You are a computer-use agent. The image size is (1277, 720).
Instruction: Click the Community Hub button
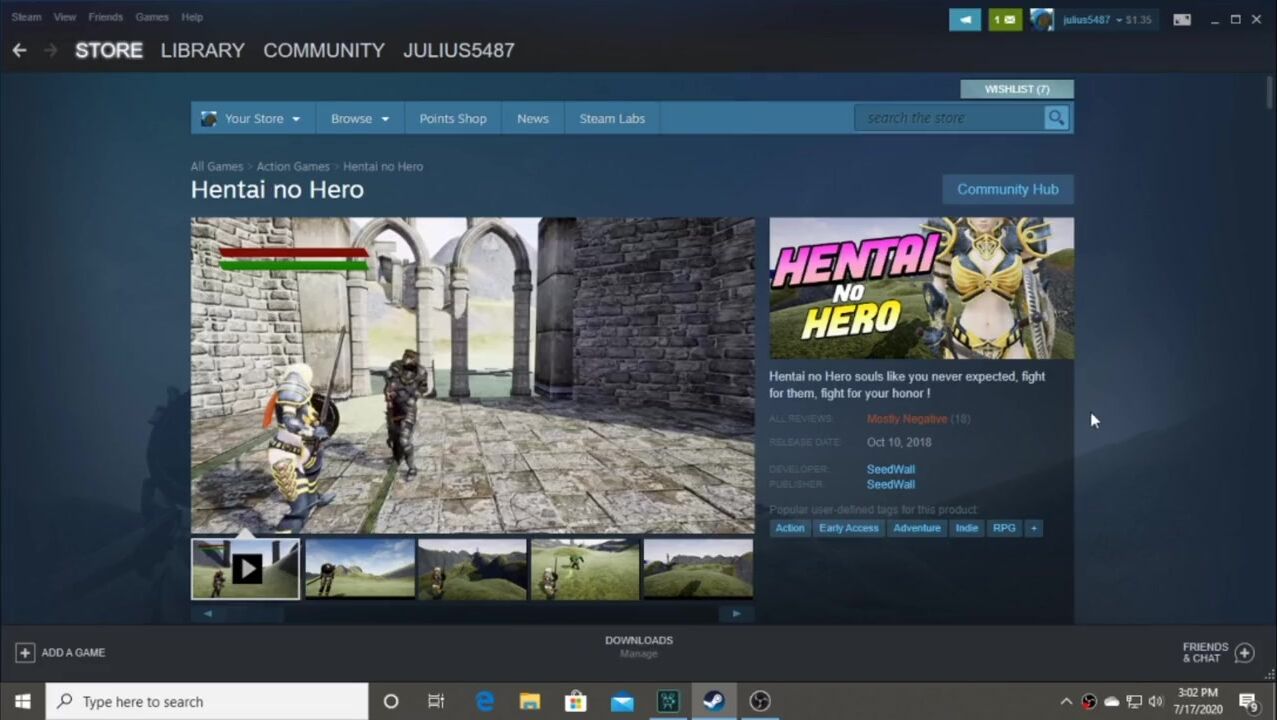click(1007, 189)
